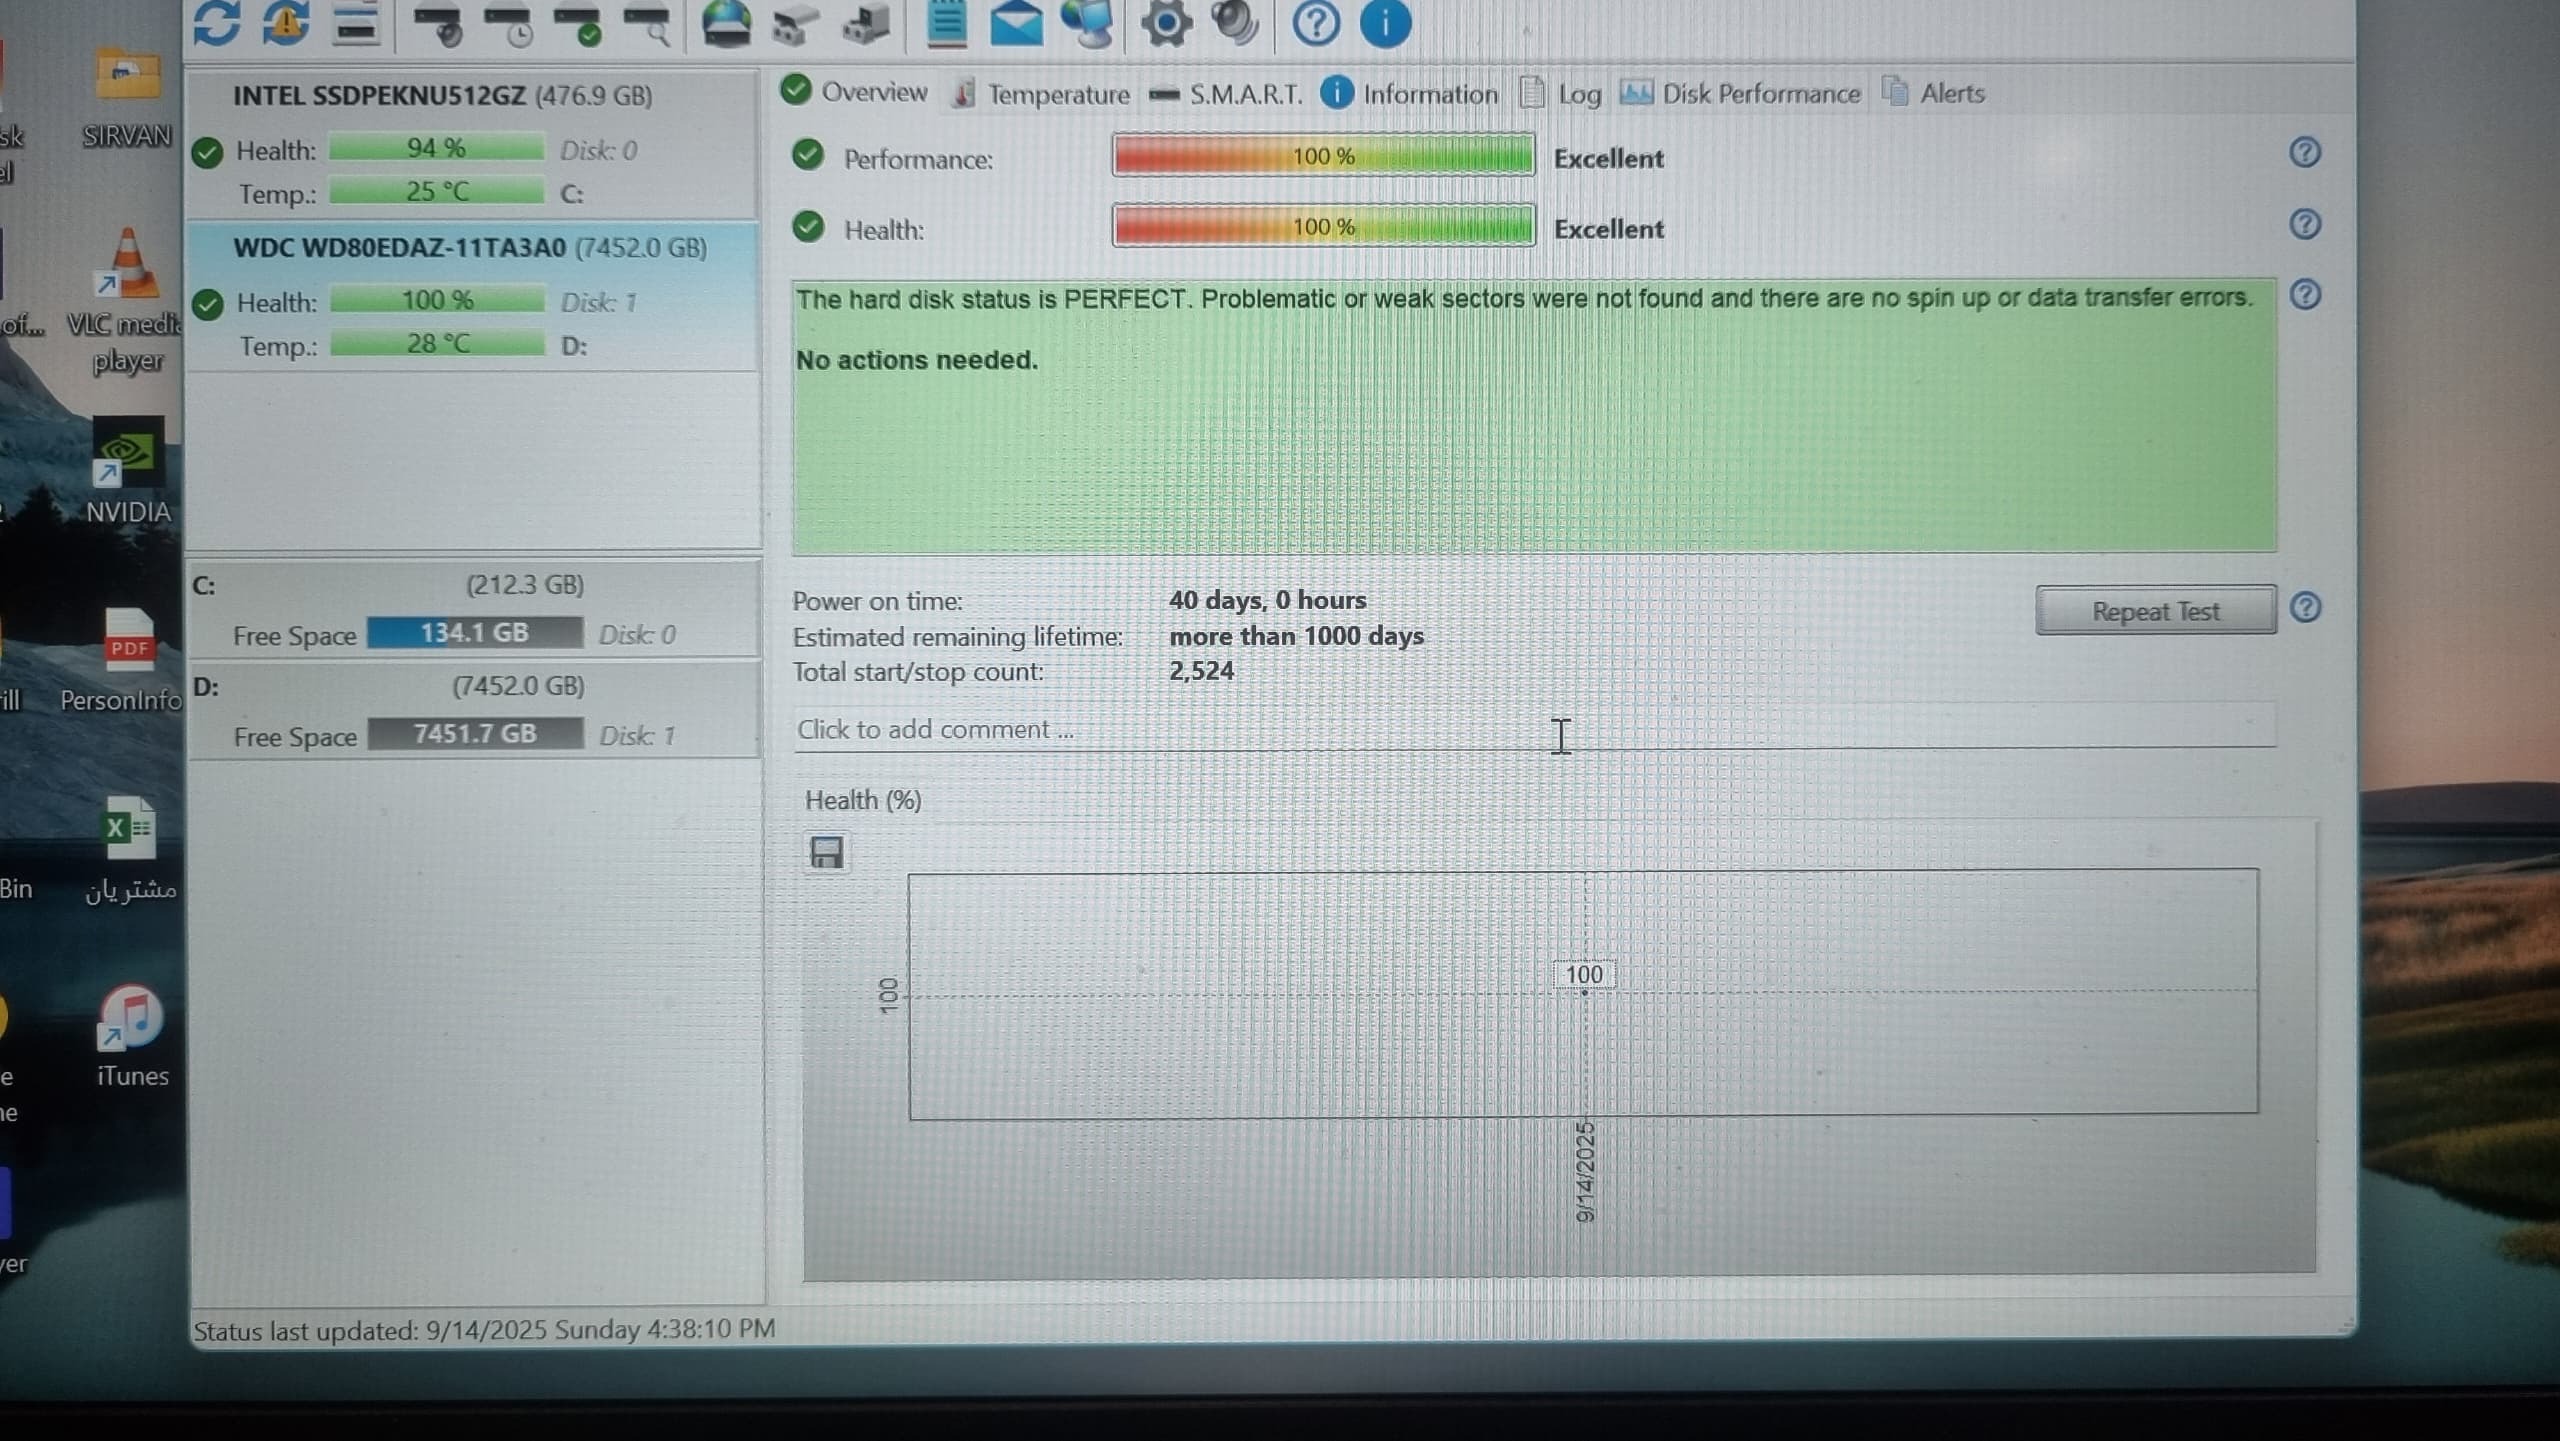
Task: Open settings via the gear toolbar icon
Action: (1166, 22)
